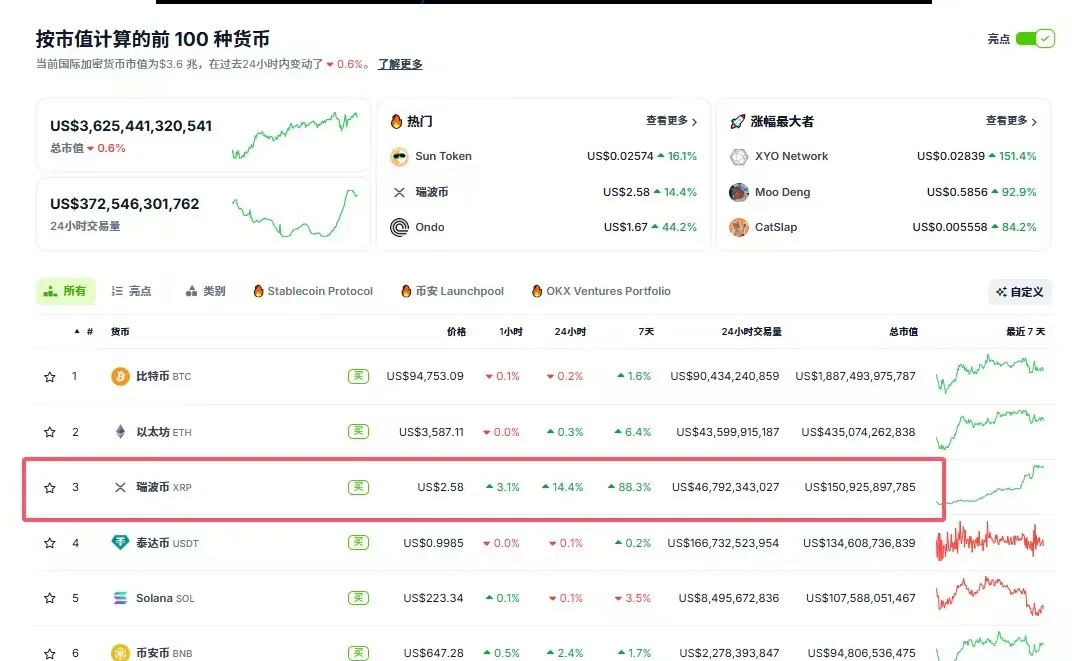Click the Tether USDT coin icon

click(120, 543)
